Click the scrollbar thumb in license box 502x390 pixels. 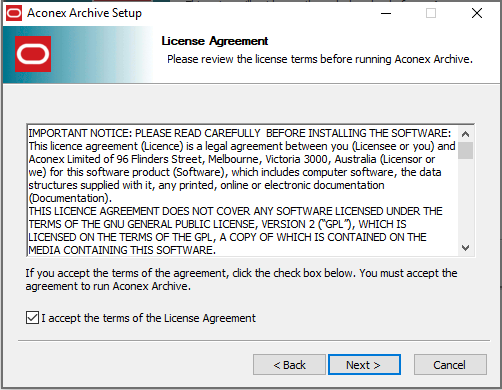(x=466, y=150)
